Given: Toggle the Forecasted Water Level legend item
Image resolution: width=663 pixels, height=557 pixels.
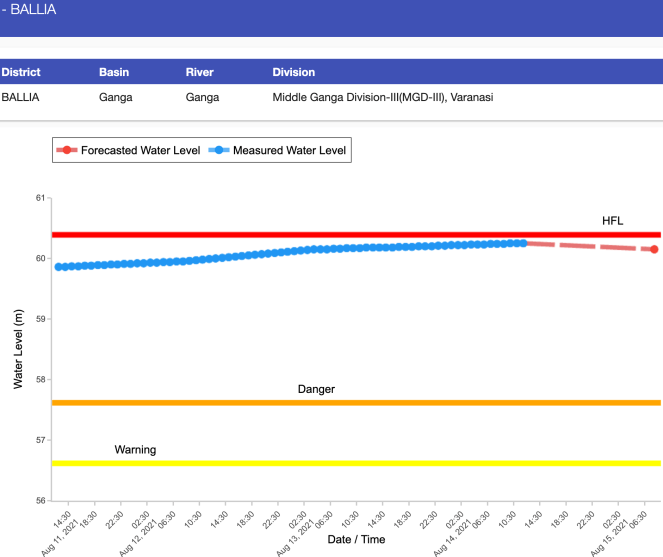Looking at the screenshot, I should point(128,151).
